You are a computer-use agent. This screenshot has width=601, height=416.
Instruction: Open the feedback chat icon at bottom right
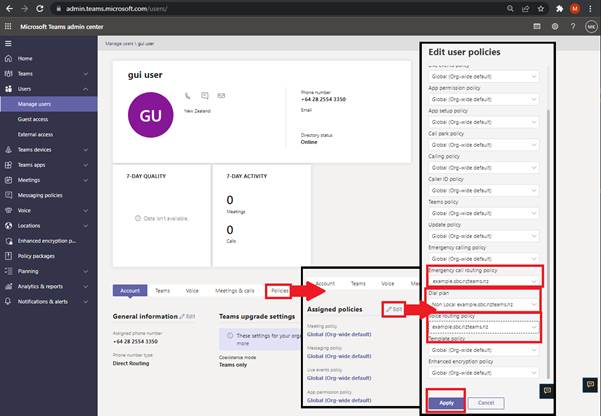click(x=547, y=390)
